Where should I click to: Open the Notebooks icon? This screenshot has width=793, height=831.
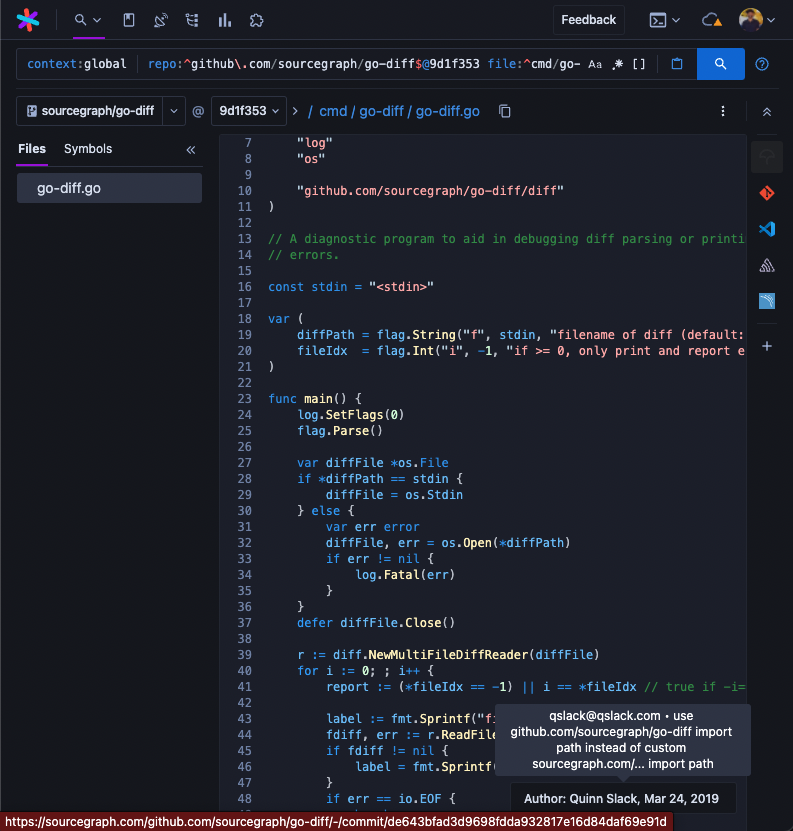(x=129, y=20)
